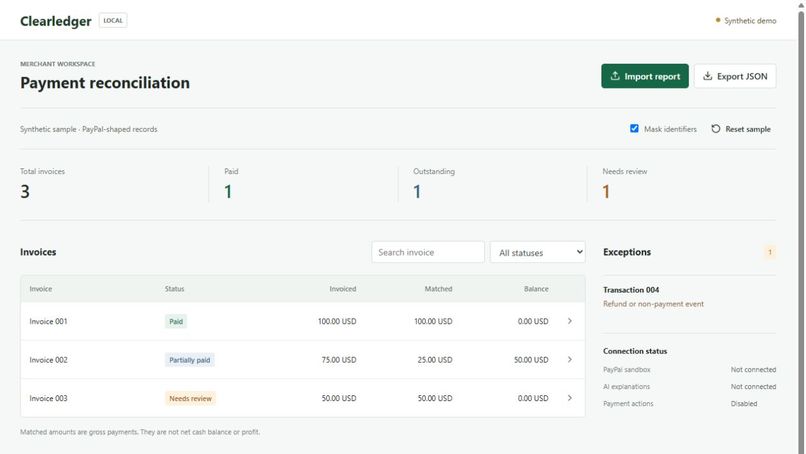This screenshot has height=454, width=806.
Task: Click the Paid stat card label
Action: (x=231, y=171)
